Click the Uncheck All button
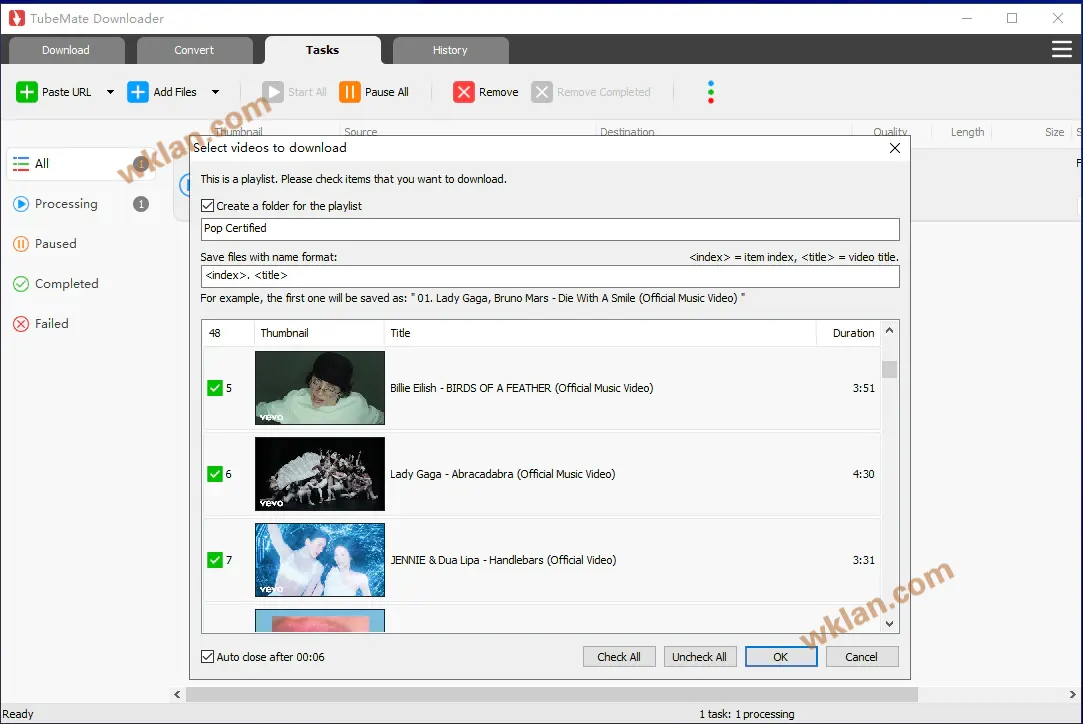This screenshot has height=724, width=1083. (699, 657)
